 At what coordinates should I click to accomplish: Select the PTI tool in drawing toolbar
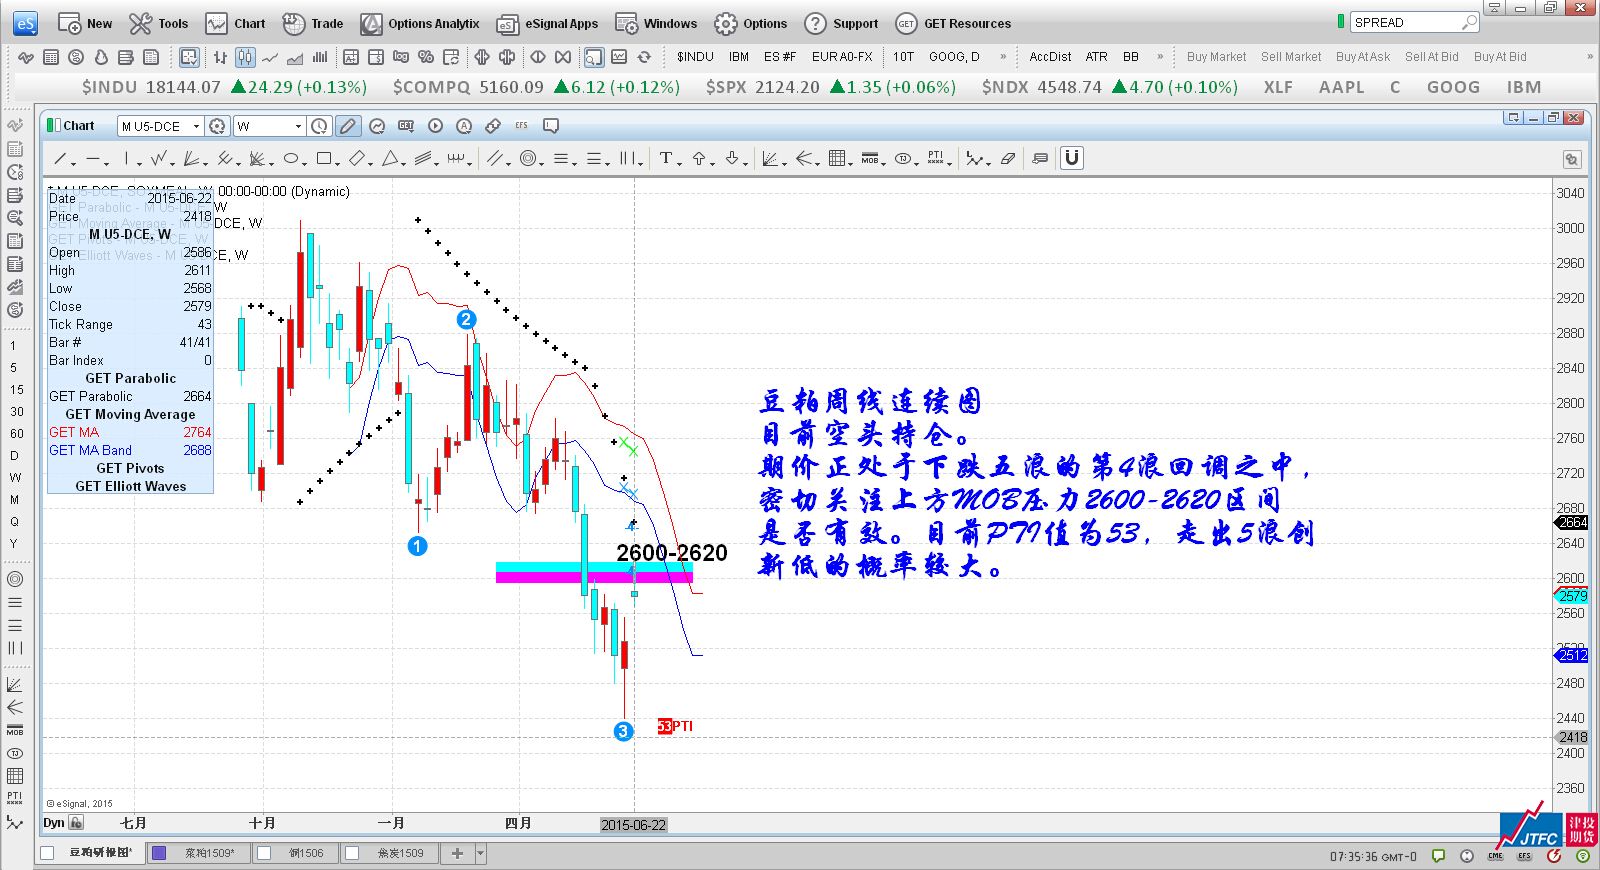(935, 158)
